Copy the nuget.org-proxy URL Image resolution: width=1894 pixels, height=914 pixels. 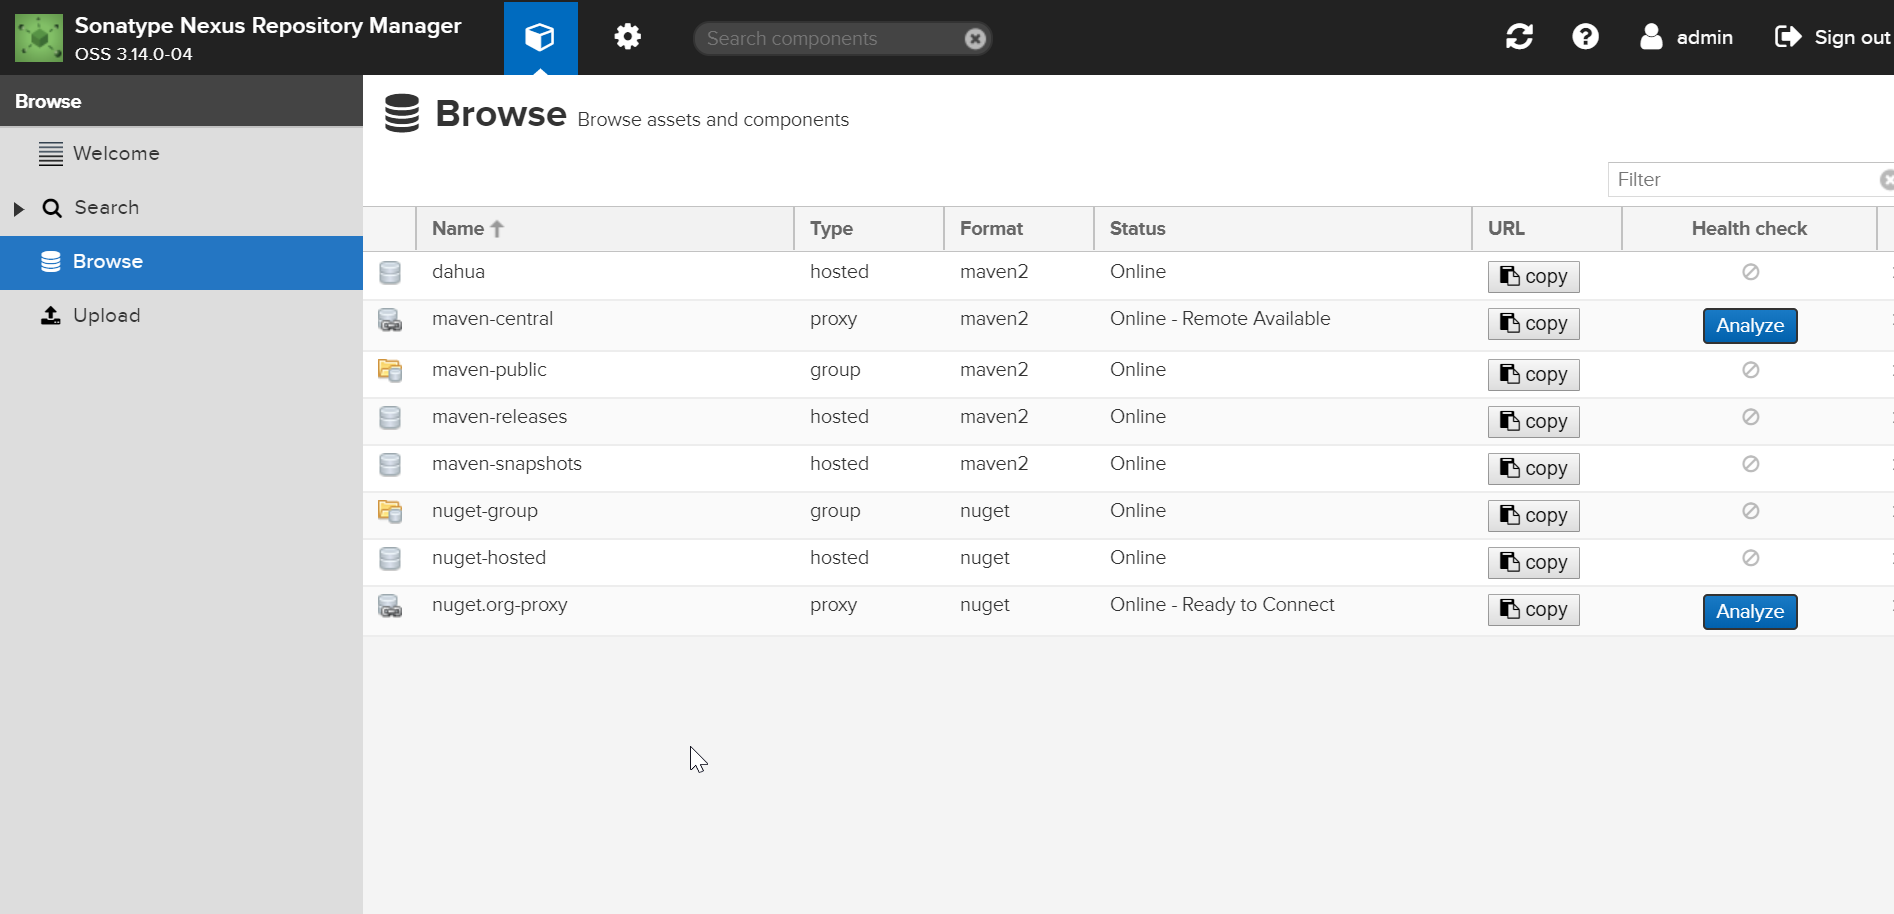[1533, 610]
